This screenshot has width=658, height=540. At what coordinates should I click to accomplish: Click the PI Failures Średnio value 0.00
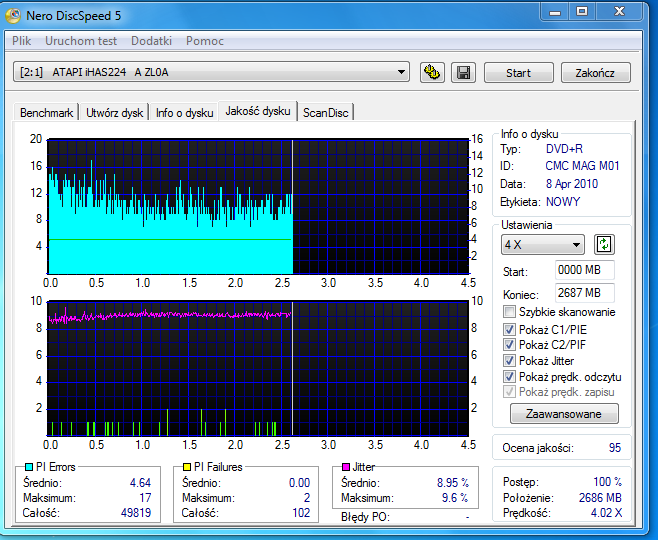[299, 483]
